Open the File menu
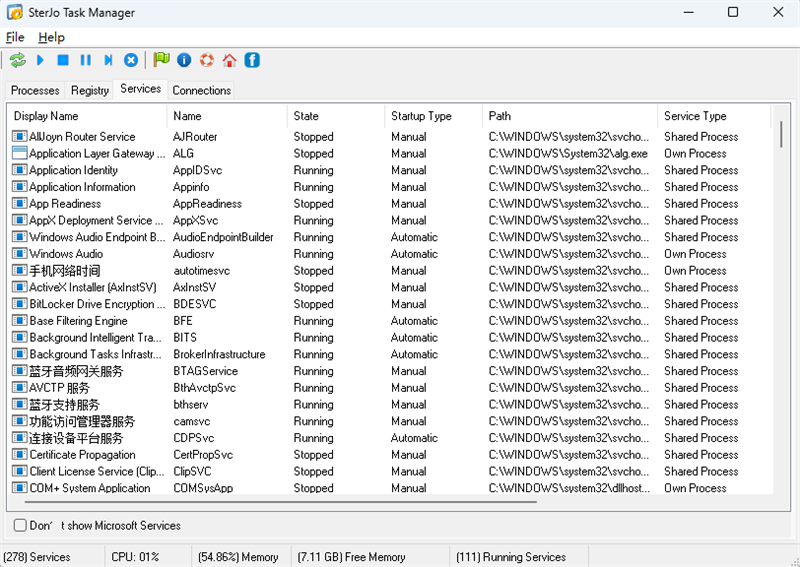Screen dimensions: 800x567 pyautogui.click(x=15, y=37)
